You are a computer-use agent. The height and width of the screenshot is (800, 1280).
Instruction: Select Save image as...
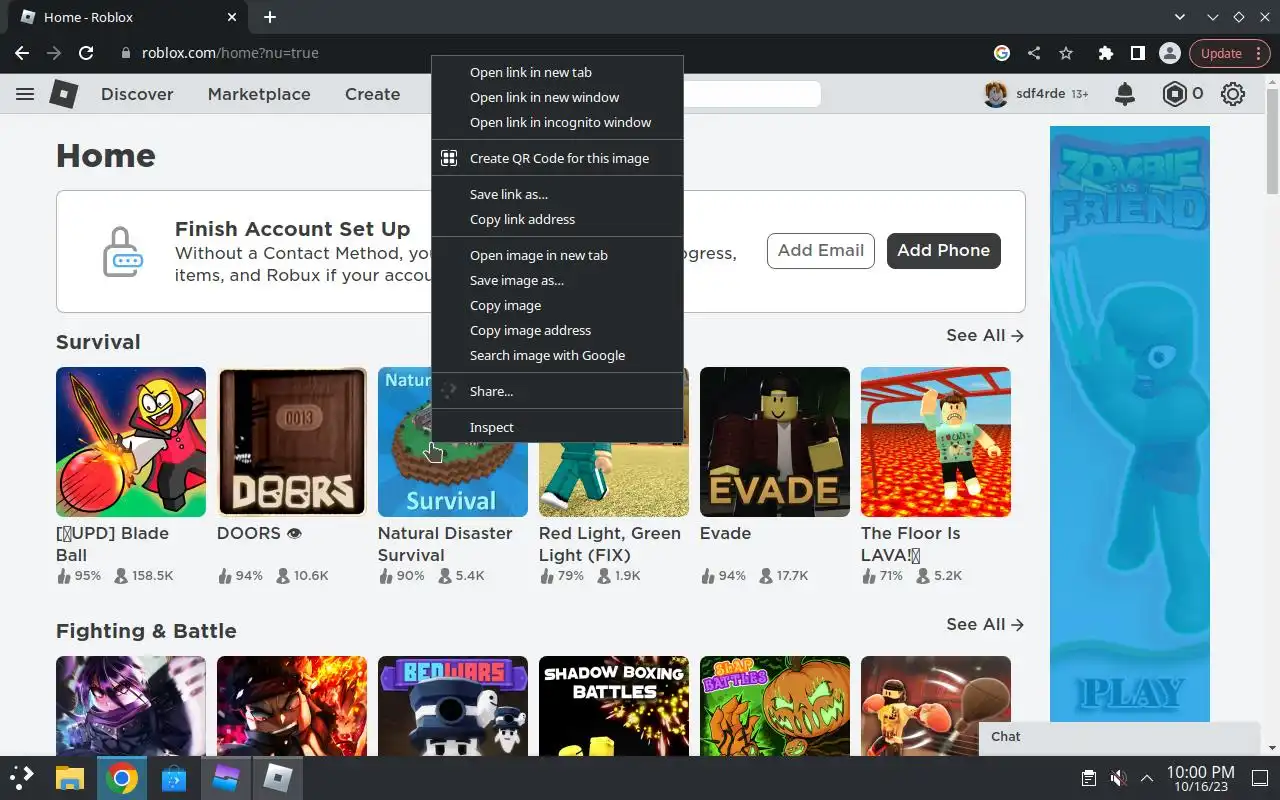tap(557, 280)
